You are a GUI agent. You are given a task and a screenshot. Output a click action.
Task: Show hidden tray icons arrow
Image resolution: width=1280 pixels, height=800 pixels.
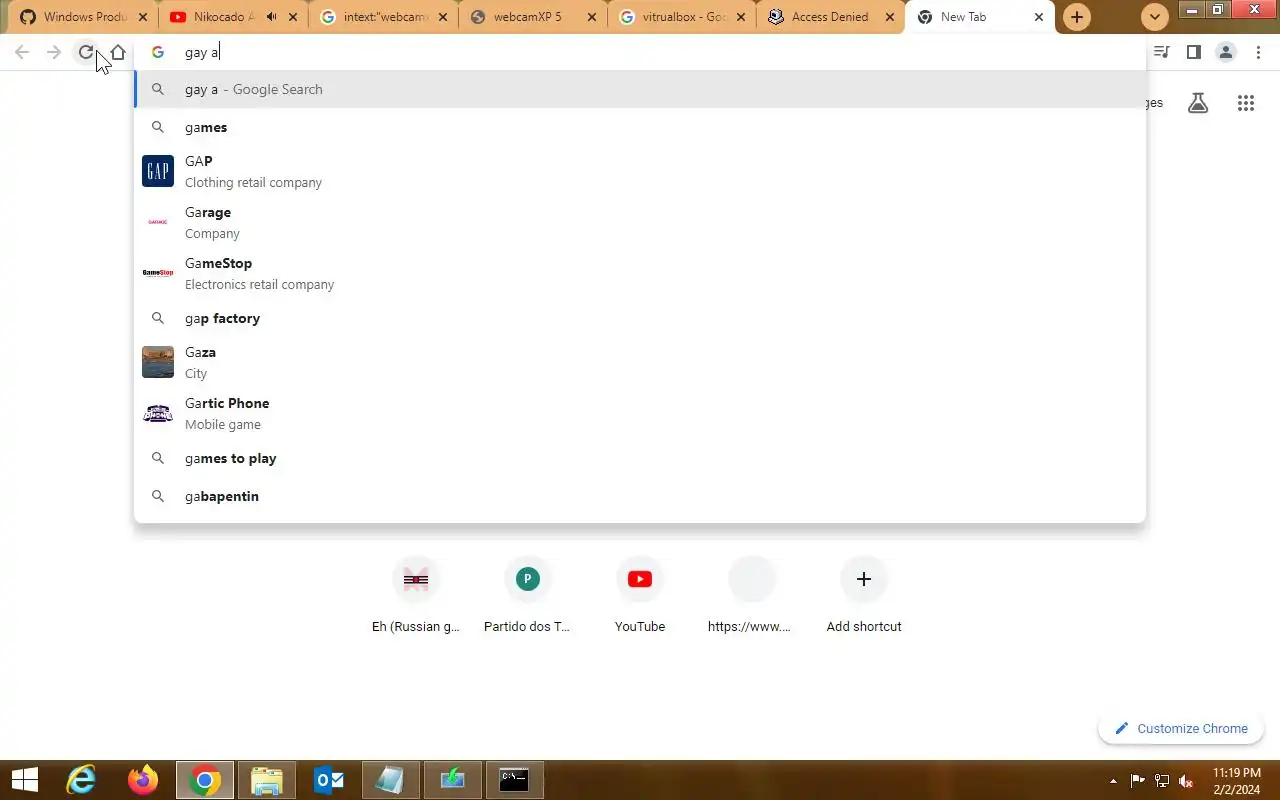coord(1113,781)
